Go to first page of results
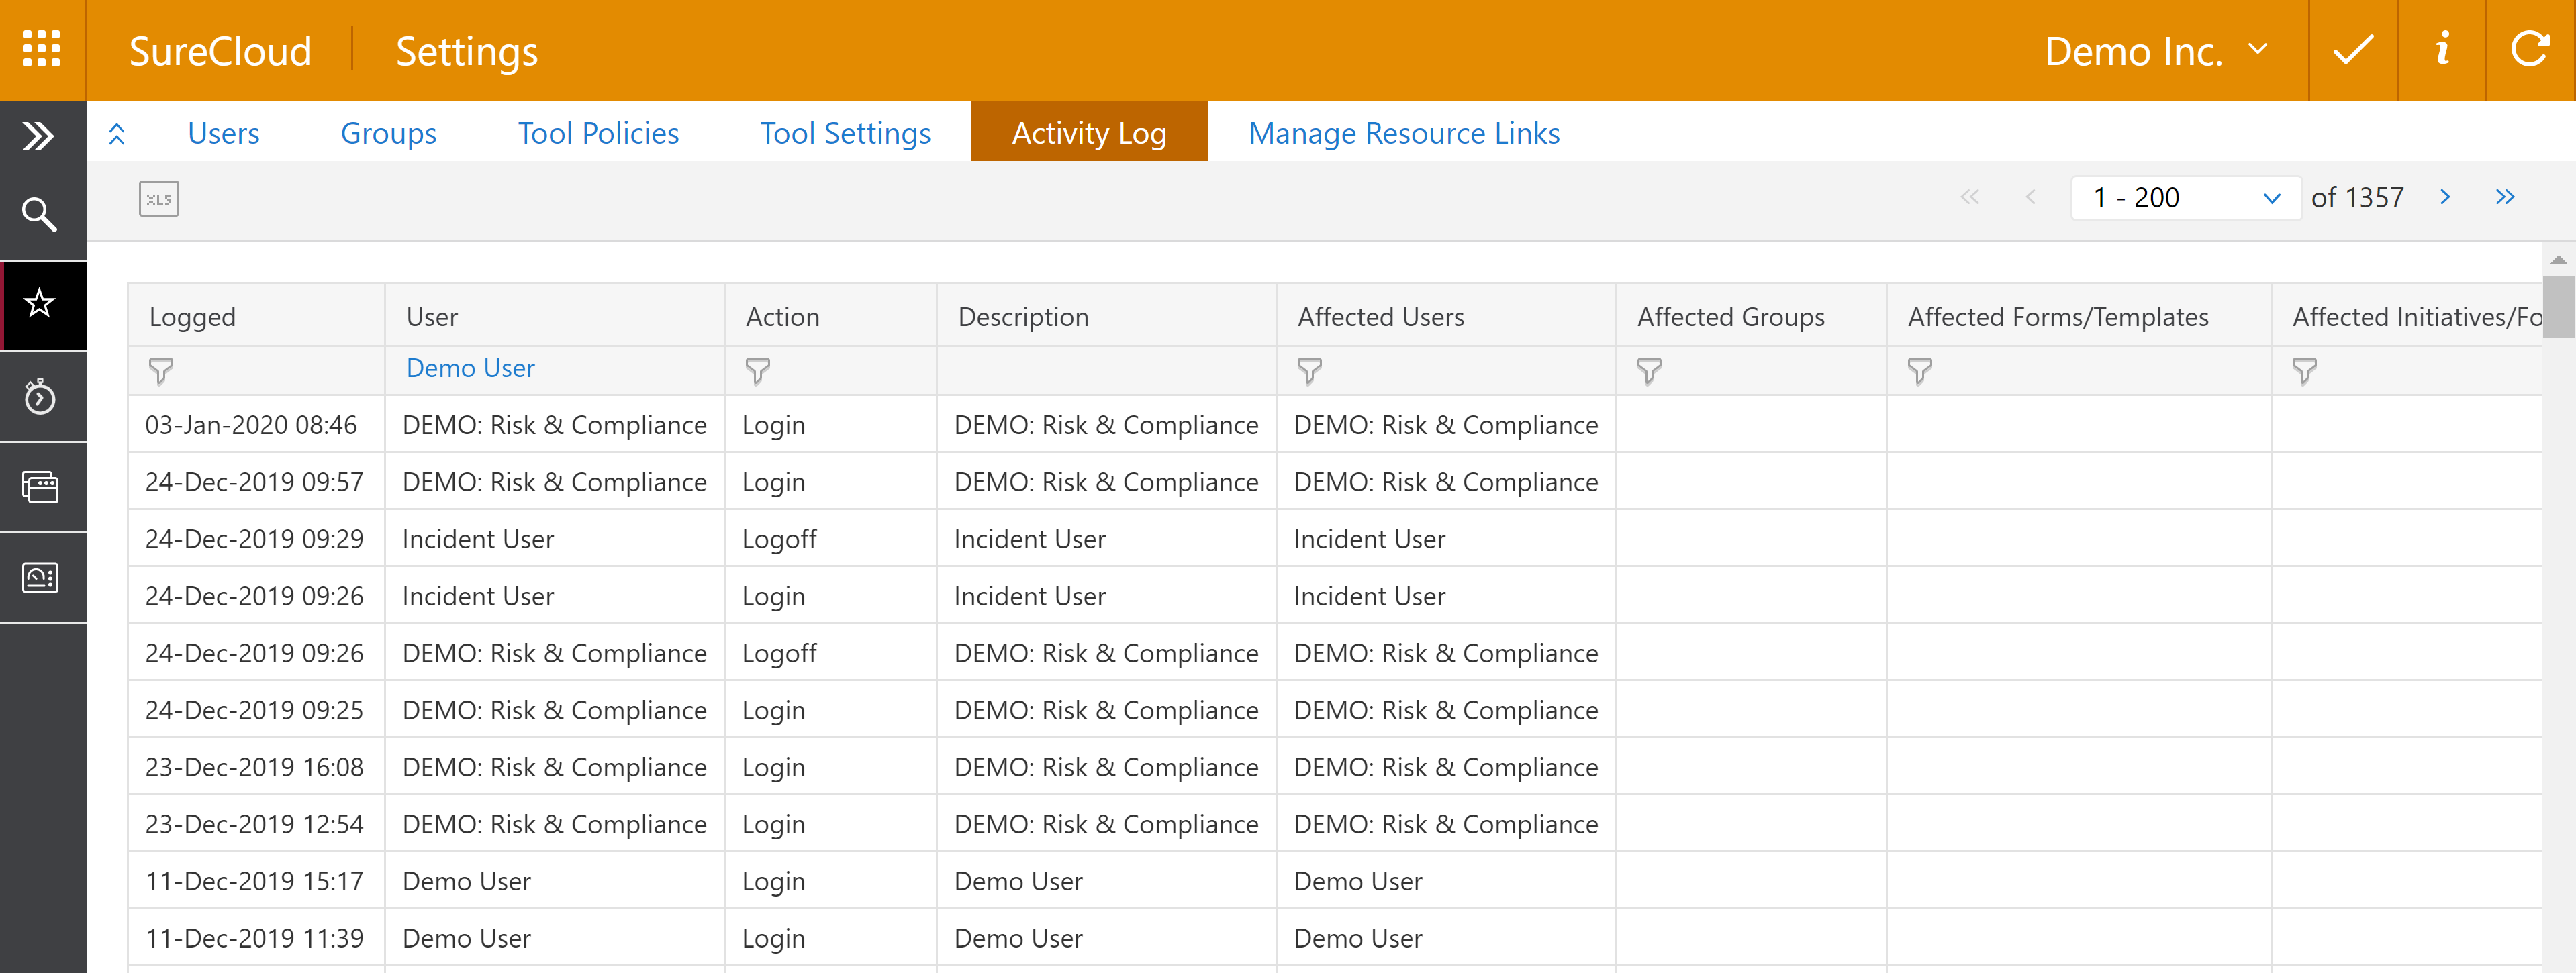This screenshot has width=2576, height=973. coord(1969,197)
